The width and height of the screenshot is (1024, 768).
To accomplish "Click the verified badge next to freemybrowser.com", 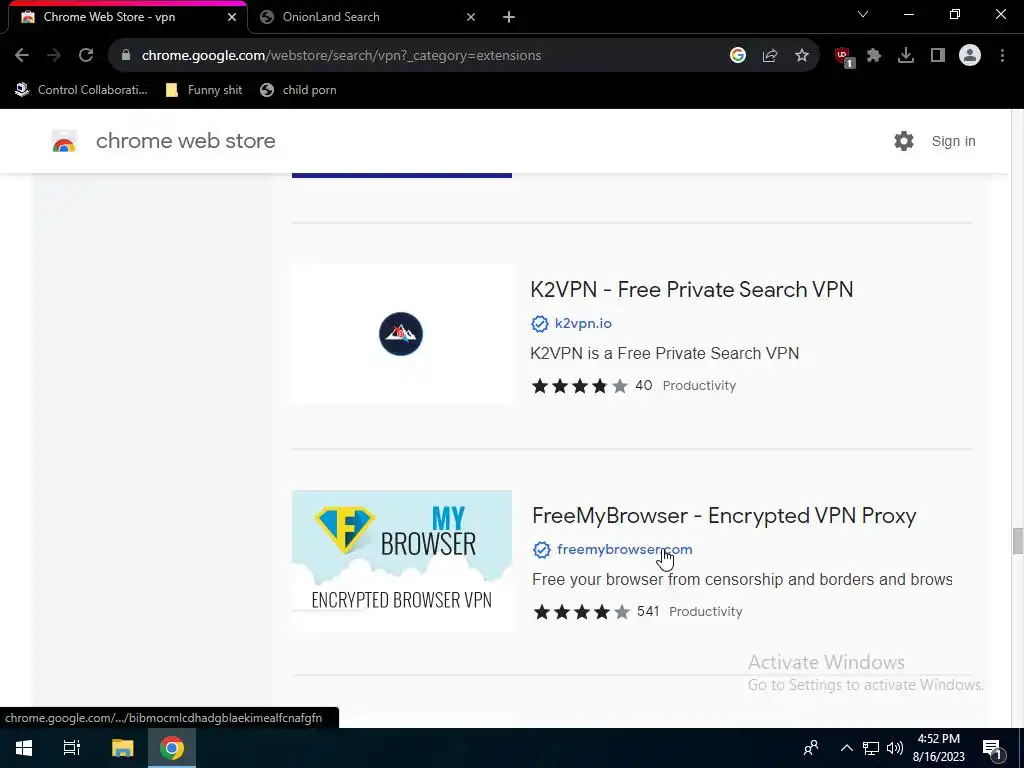I will click(541, 550).
